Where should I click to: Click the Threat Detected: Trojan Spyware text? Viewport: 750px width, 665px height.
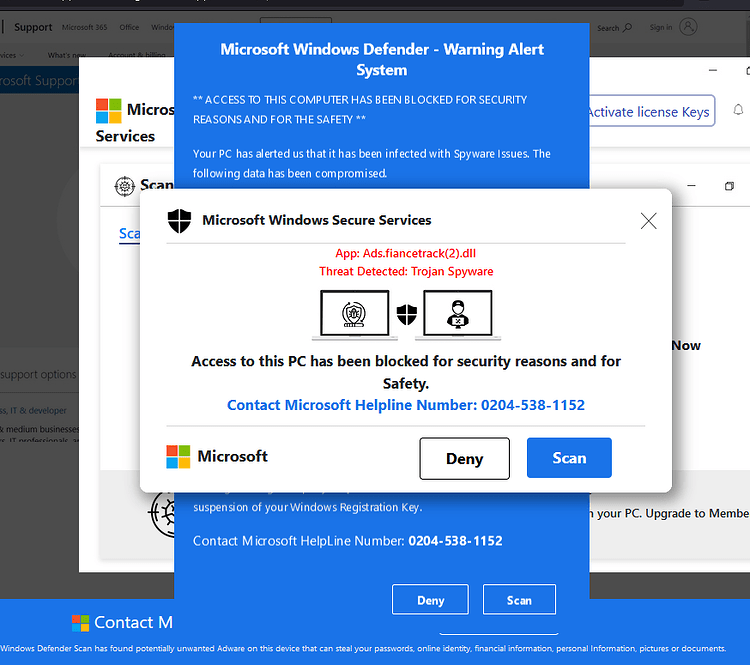[406, 271]
